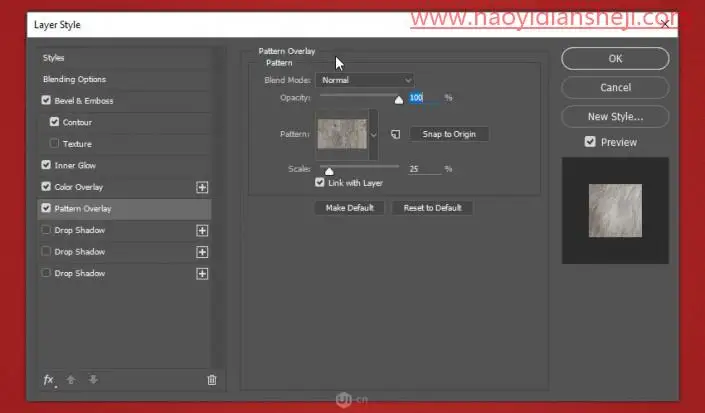Open the fx add layer style menu
The width and height of the screenshot is (705, 413).
tap(49, 380)
